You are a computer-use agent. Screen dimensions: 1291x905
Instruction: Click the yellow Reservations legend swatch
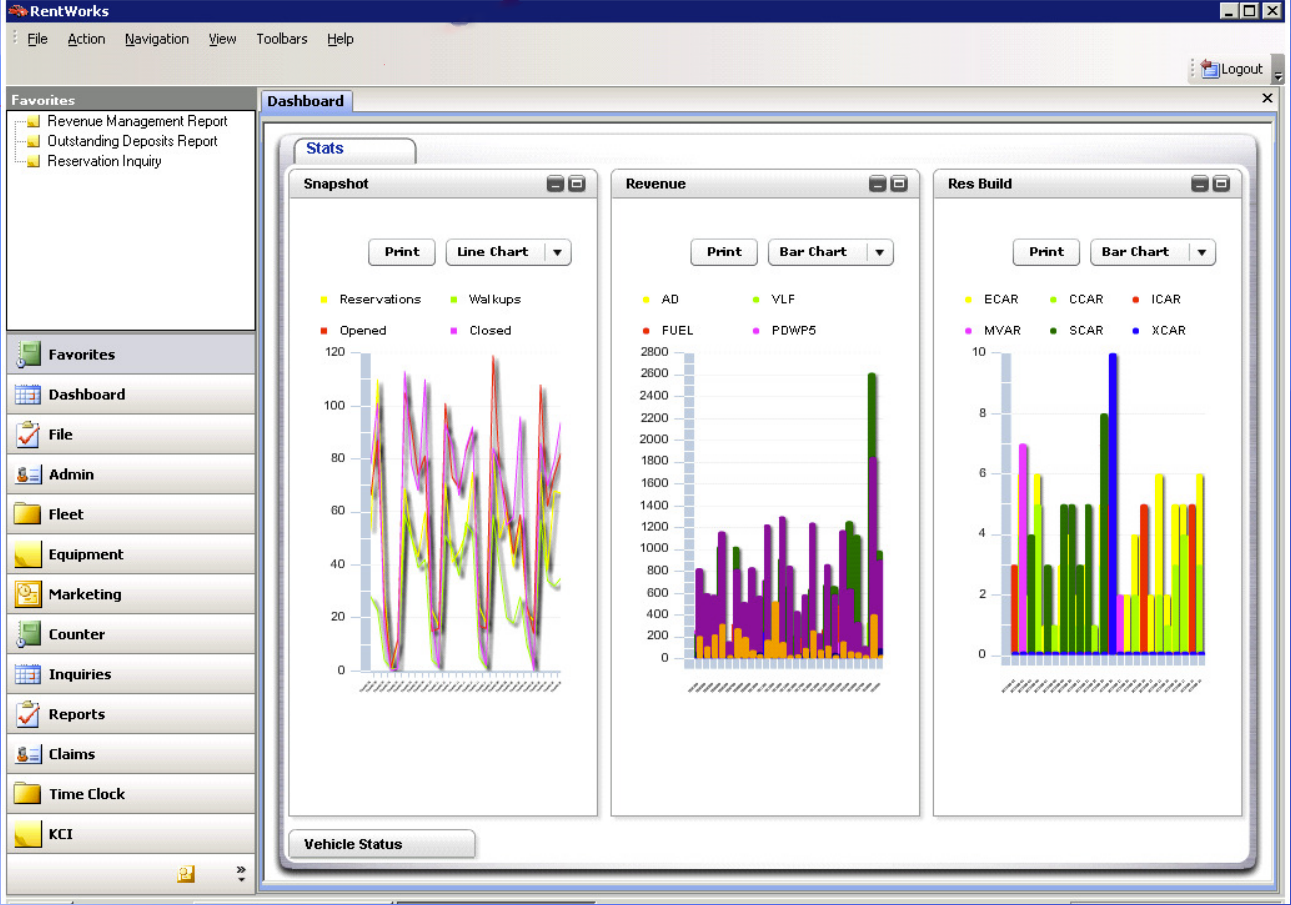325,299
